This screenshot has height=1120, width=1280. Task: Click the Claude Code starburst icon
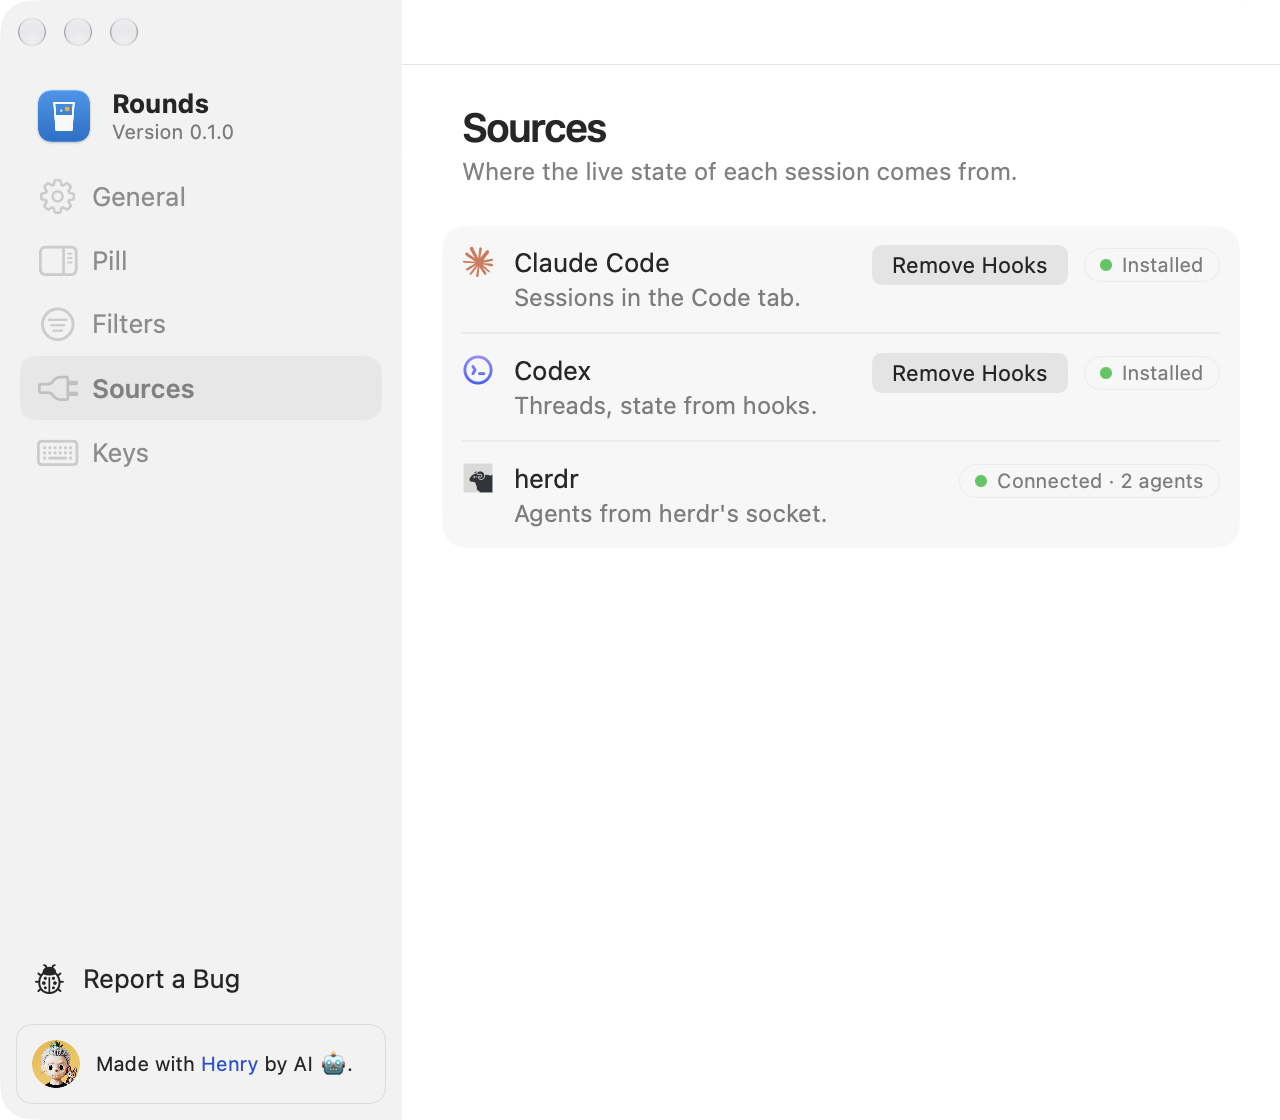pos(478,262)
